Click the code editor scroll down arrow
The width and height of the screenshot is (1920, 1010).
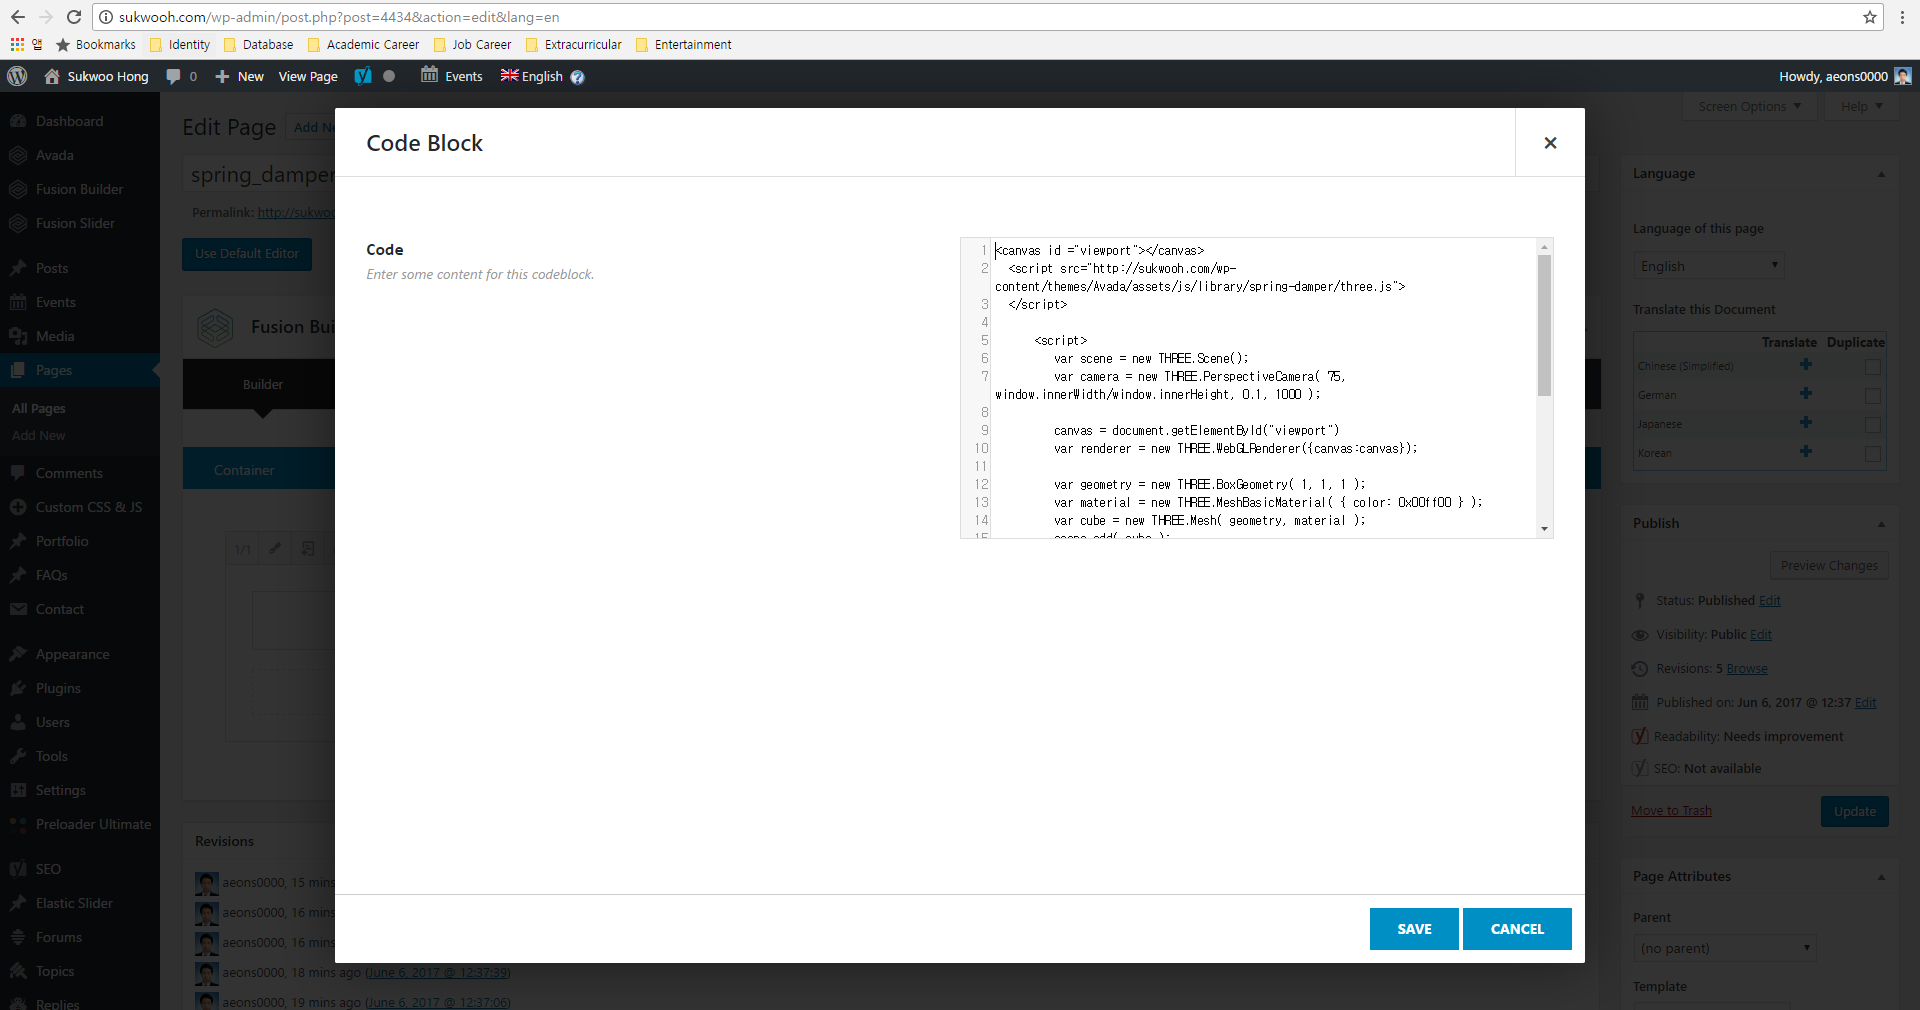(1544, 529)
